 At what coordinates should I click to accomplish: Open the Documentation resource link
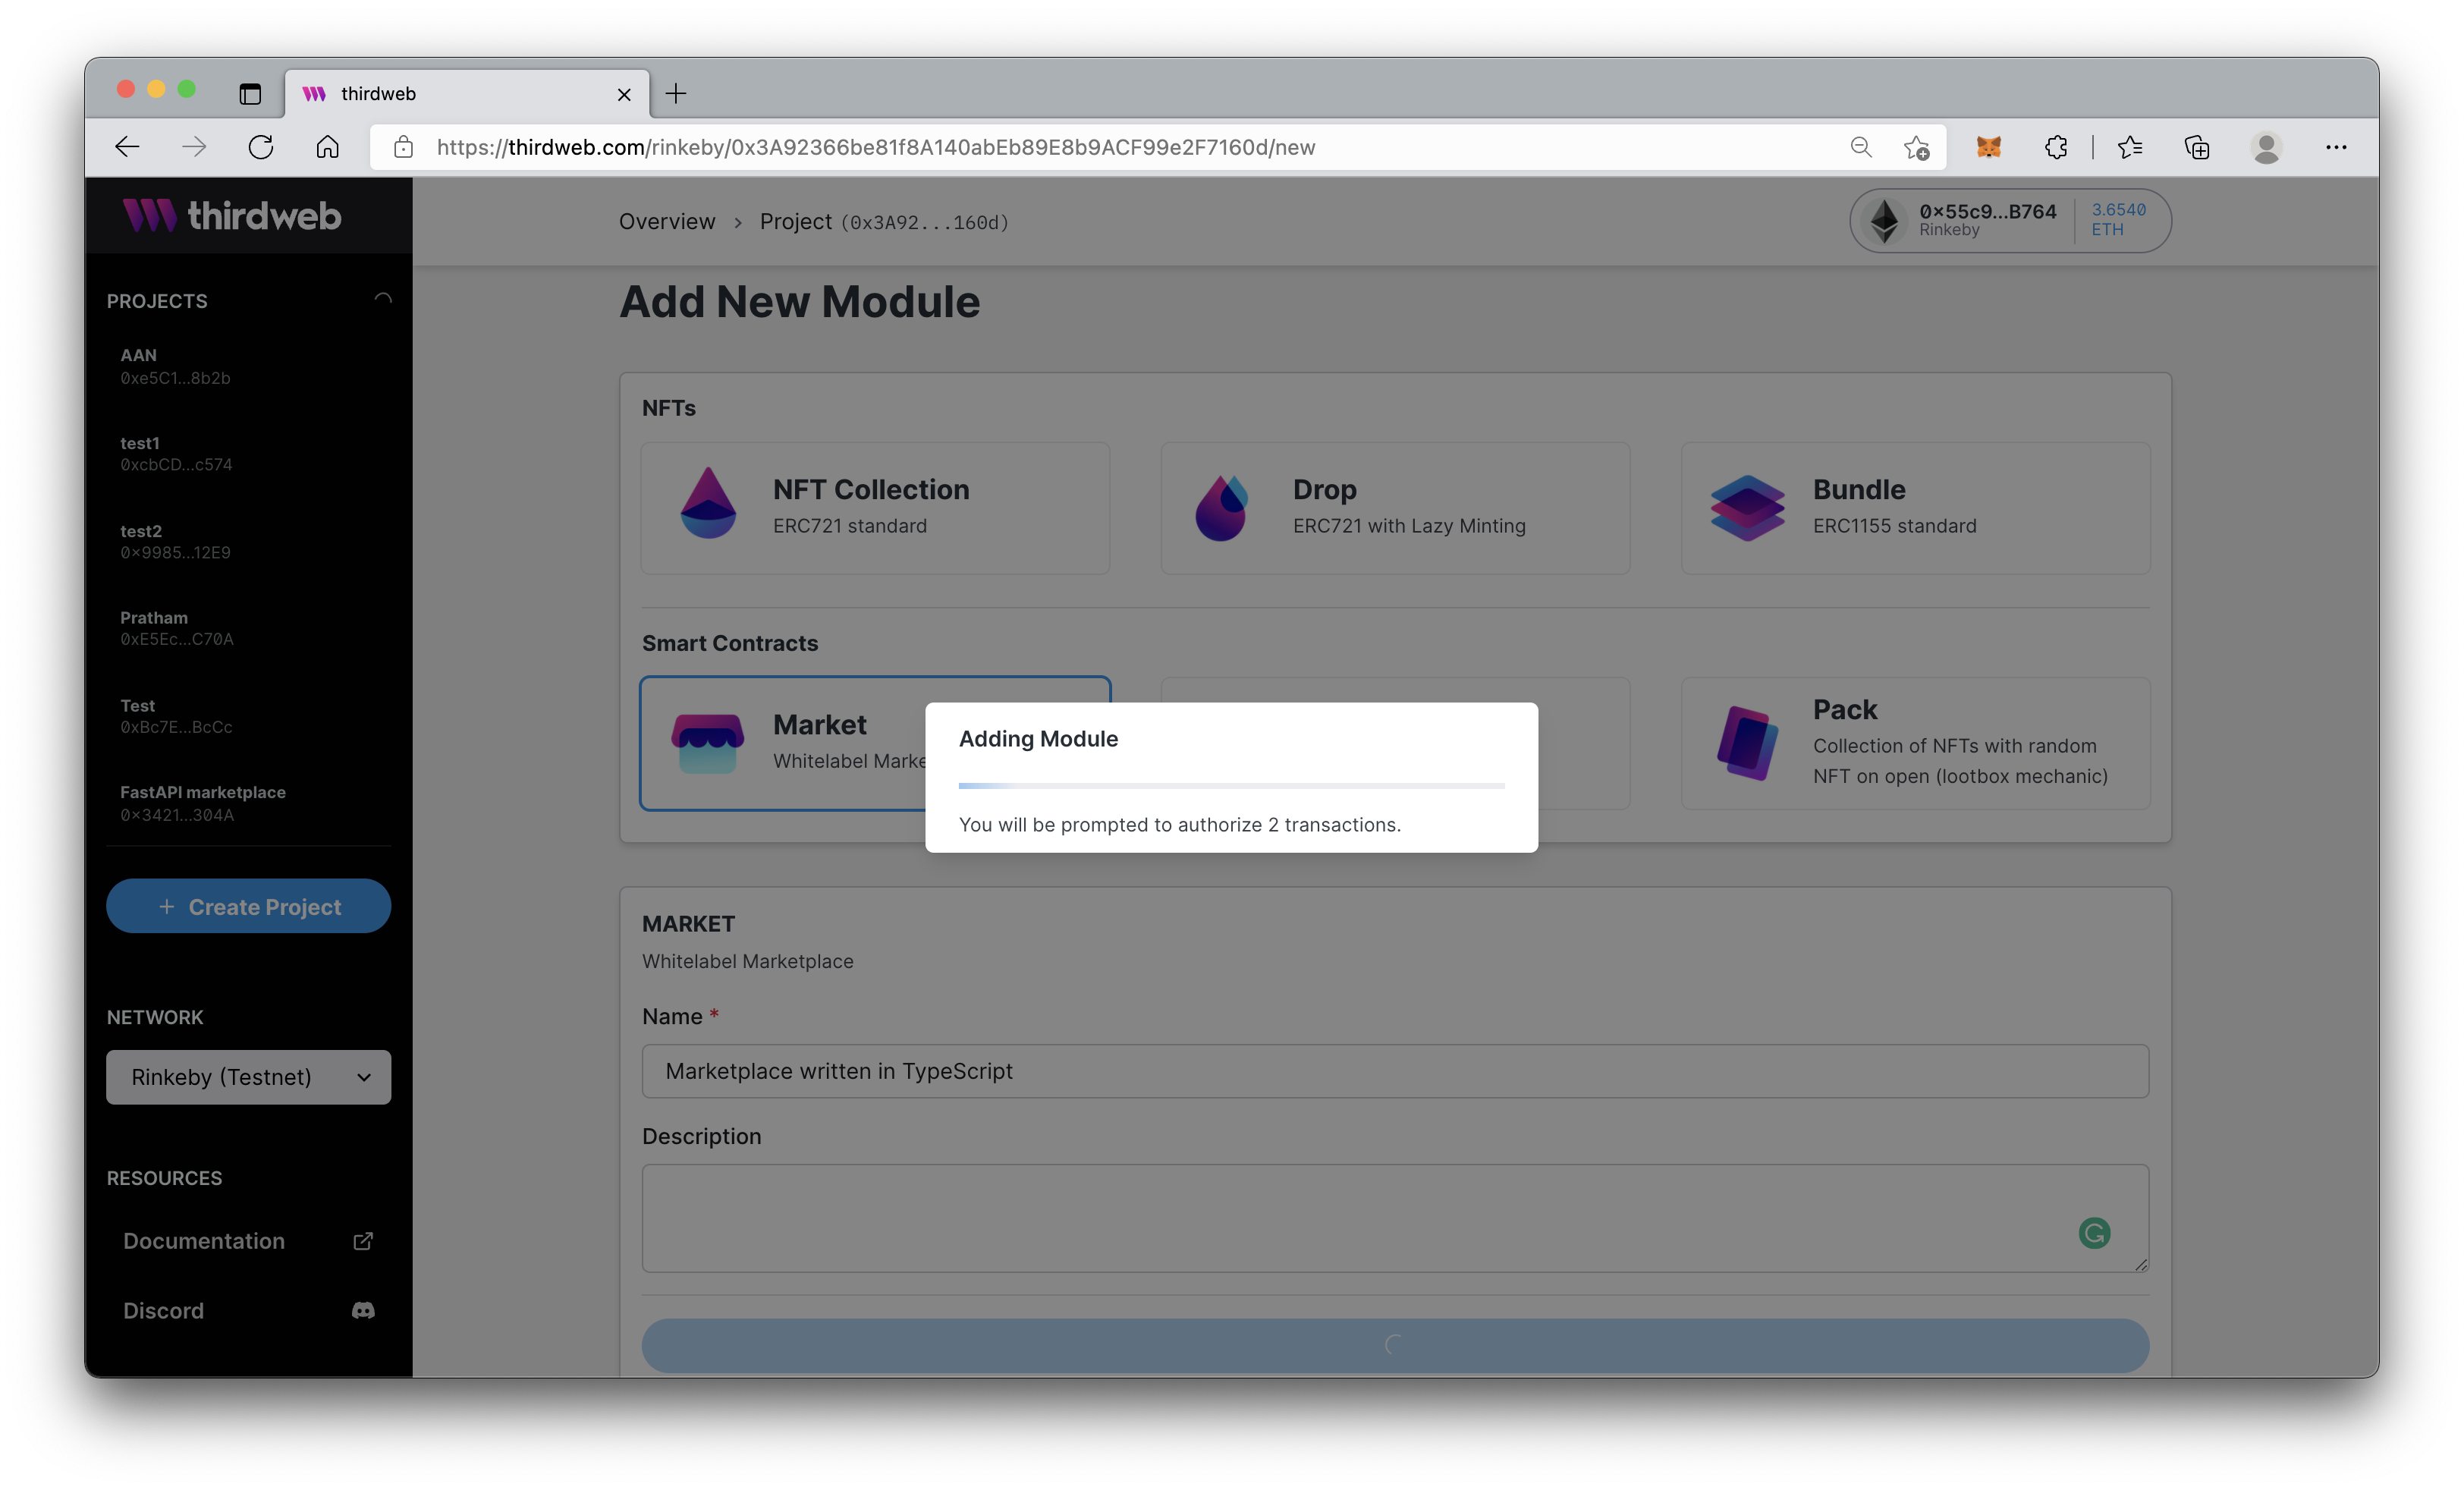click(x=248, y=1241)
